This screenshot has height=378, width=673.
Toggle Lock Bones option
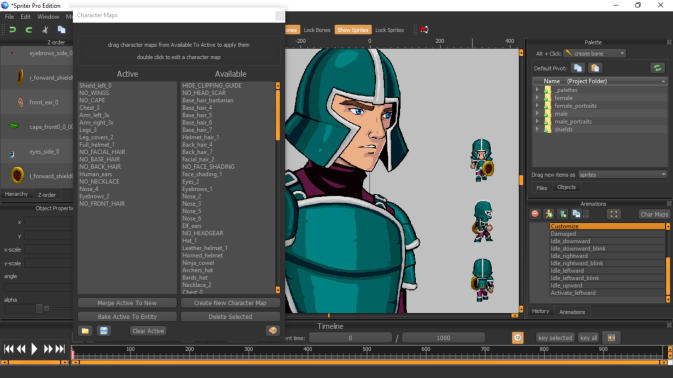317,30
